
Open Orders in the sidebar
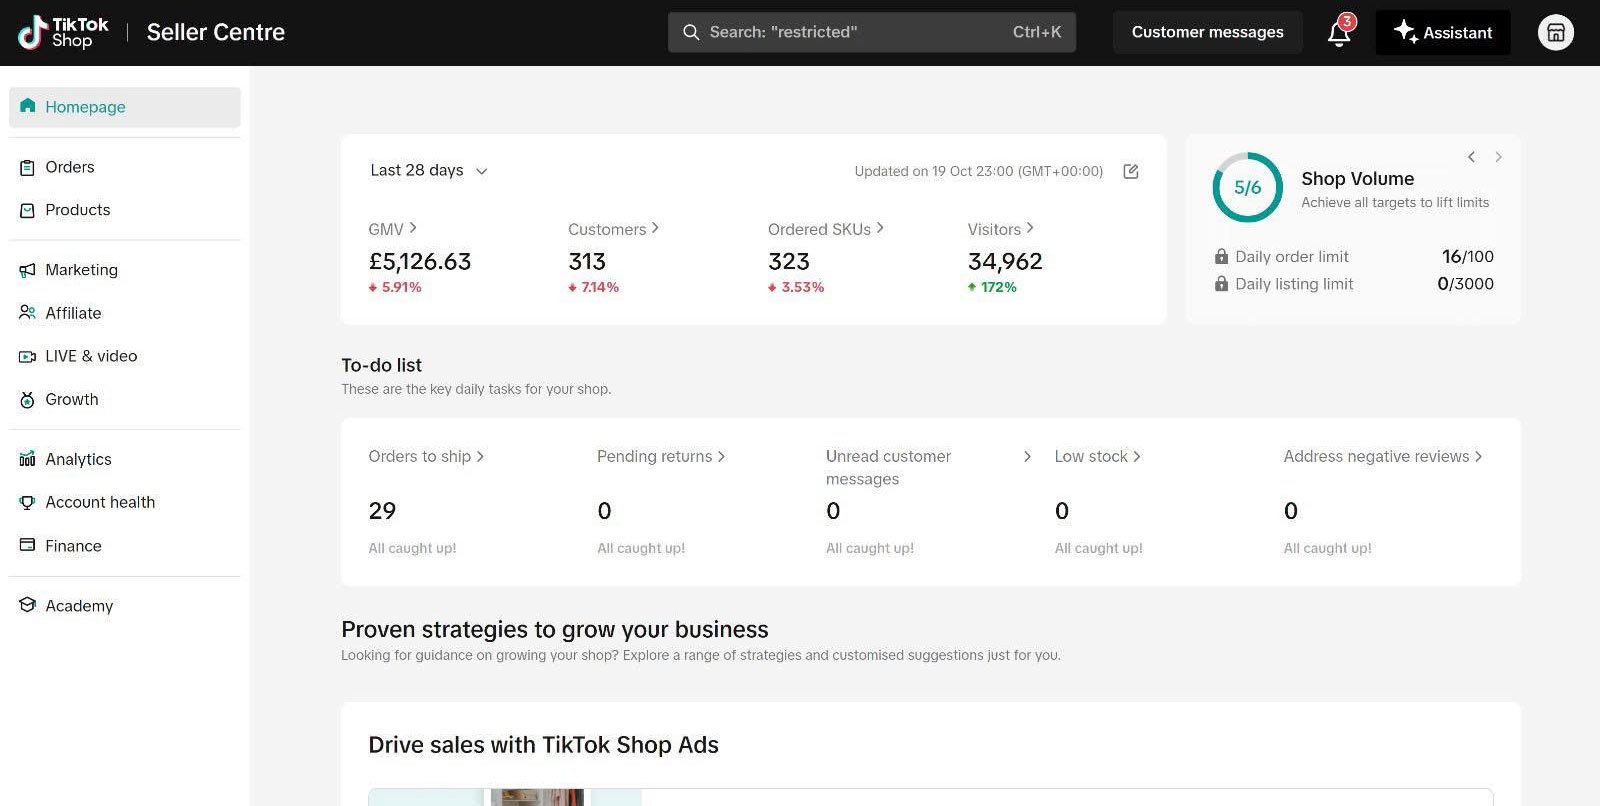(x=70, y=167)
